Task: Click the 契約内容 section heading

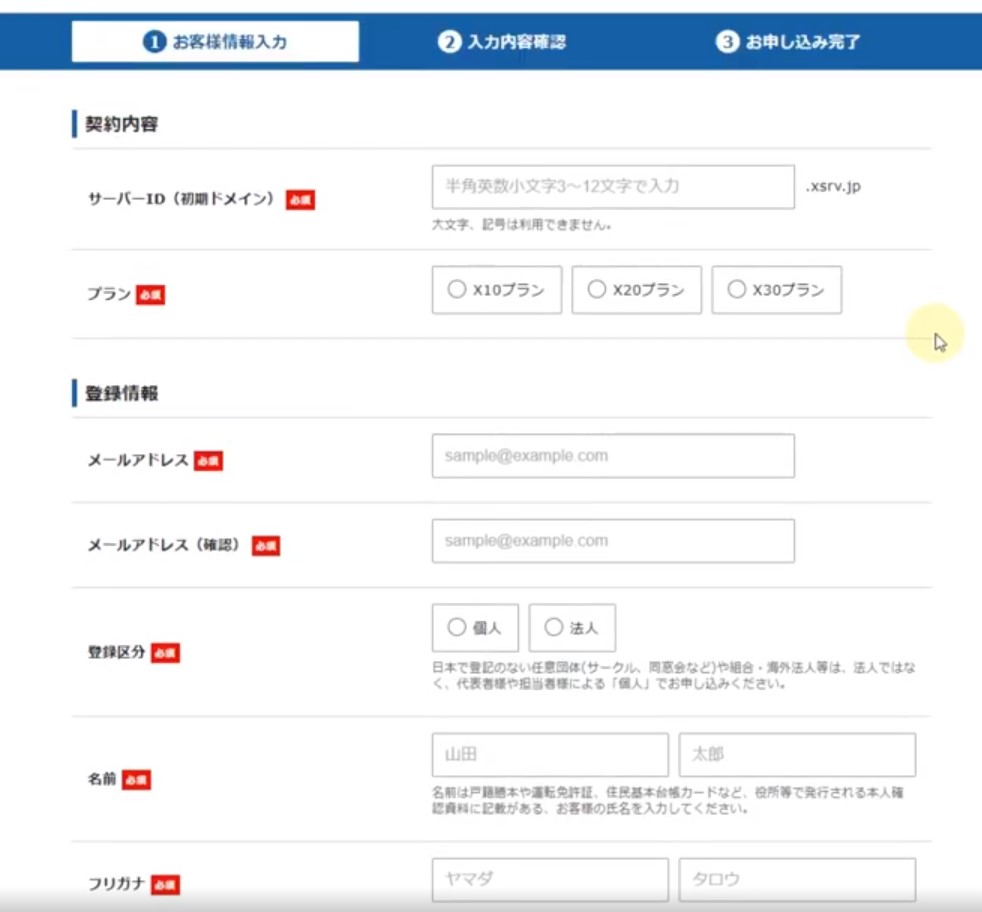Action: [121, 124]
